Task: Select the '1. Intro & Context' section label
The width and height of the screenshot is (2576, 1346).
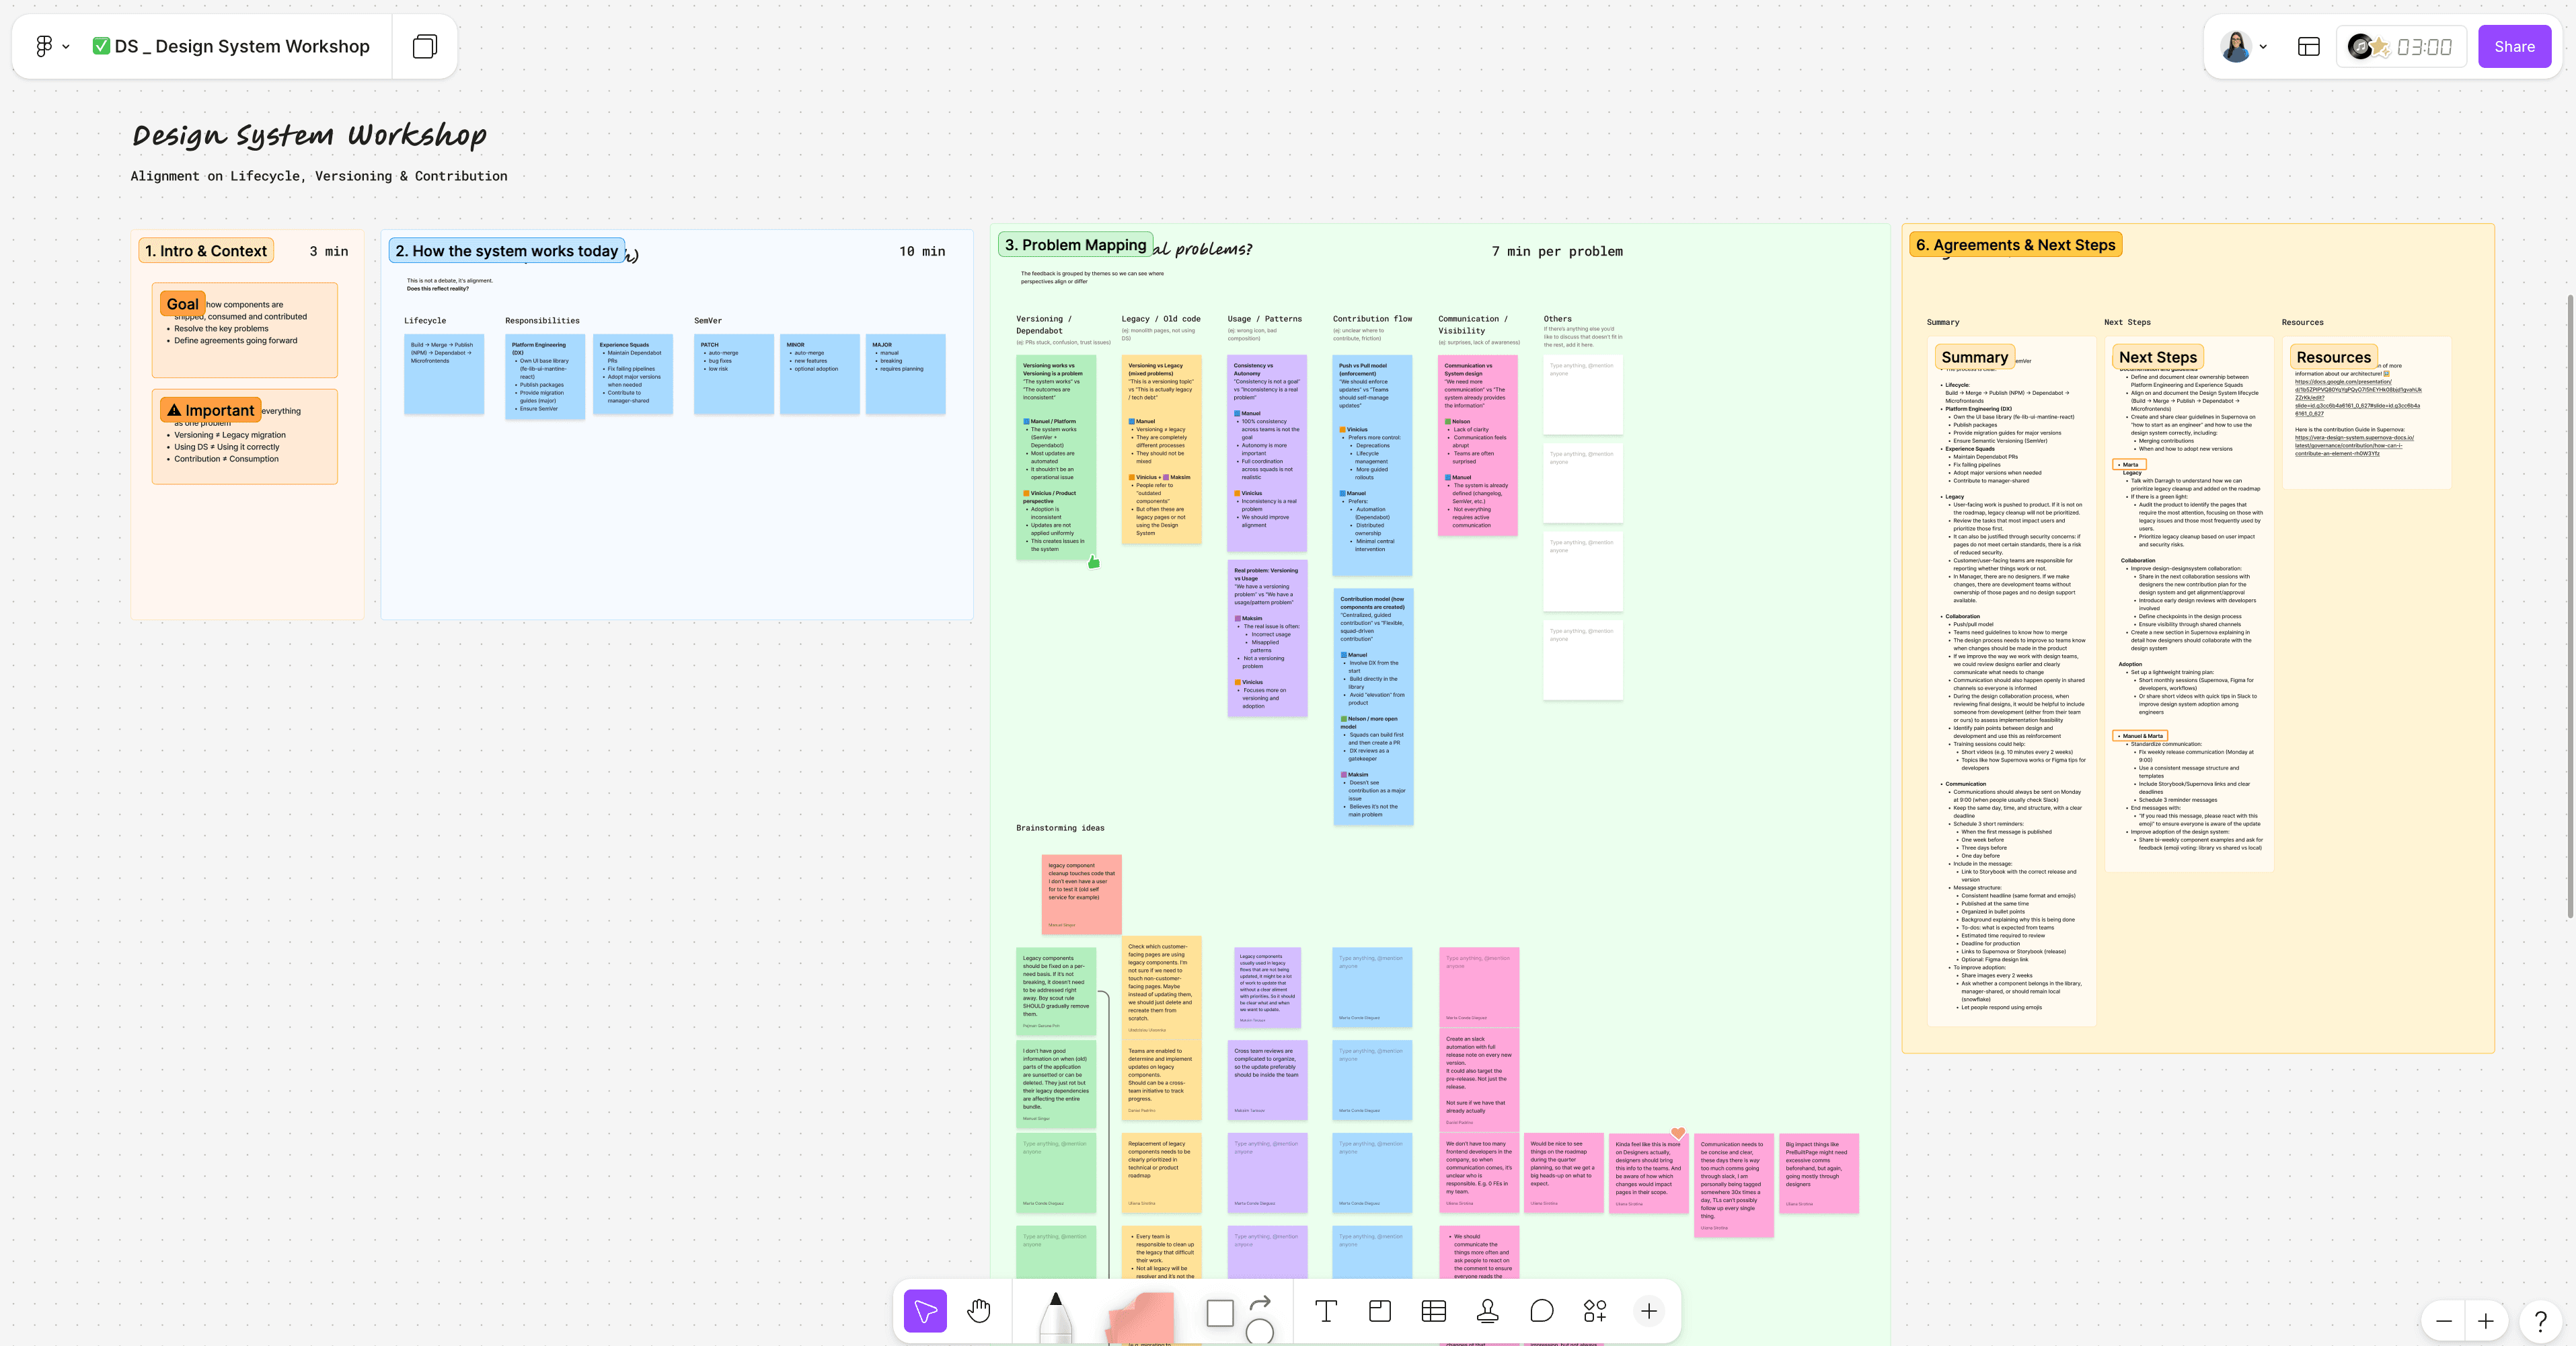Action: (206, 251)
